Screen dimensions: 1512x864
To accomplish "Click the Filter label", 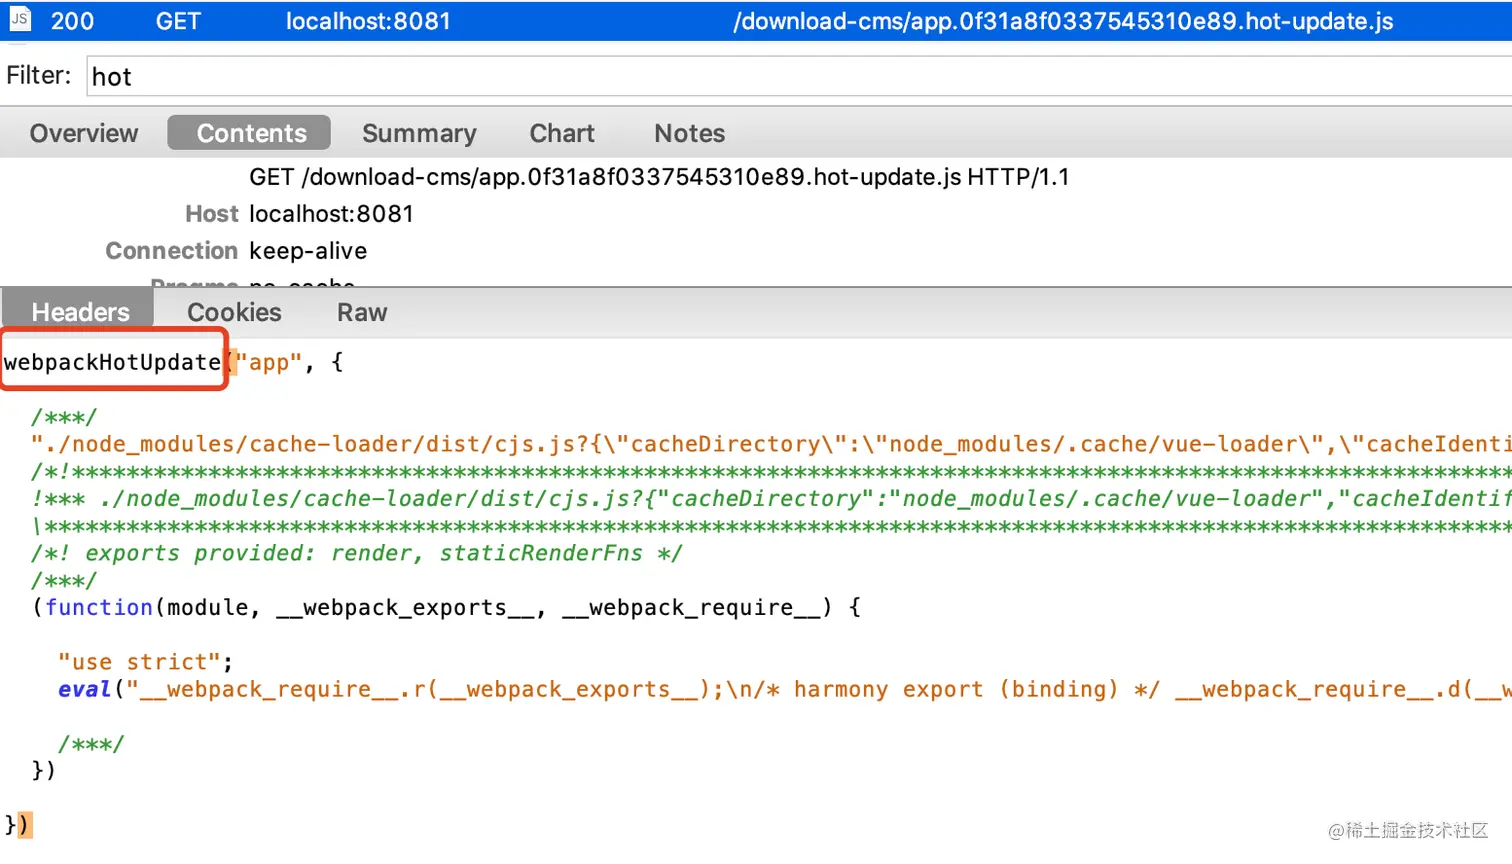I will coord(39,75).
